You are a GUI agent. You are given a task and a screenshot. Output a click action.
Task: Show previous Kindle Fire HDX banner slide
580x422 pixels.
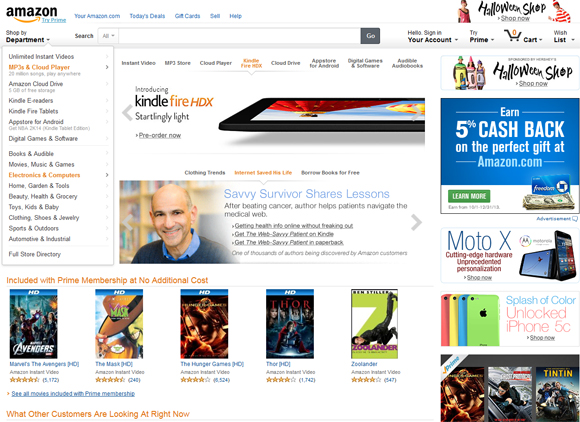[127, 113]
